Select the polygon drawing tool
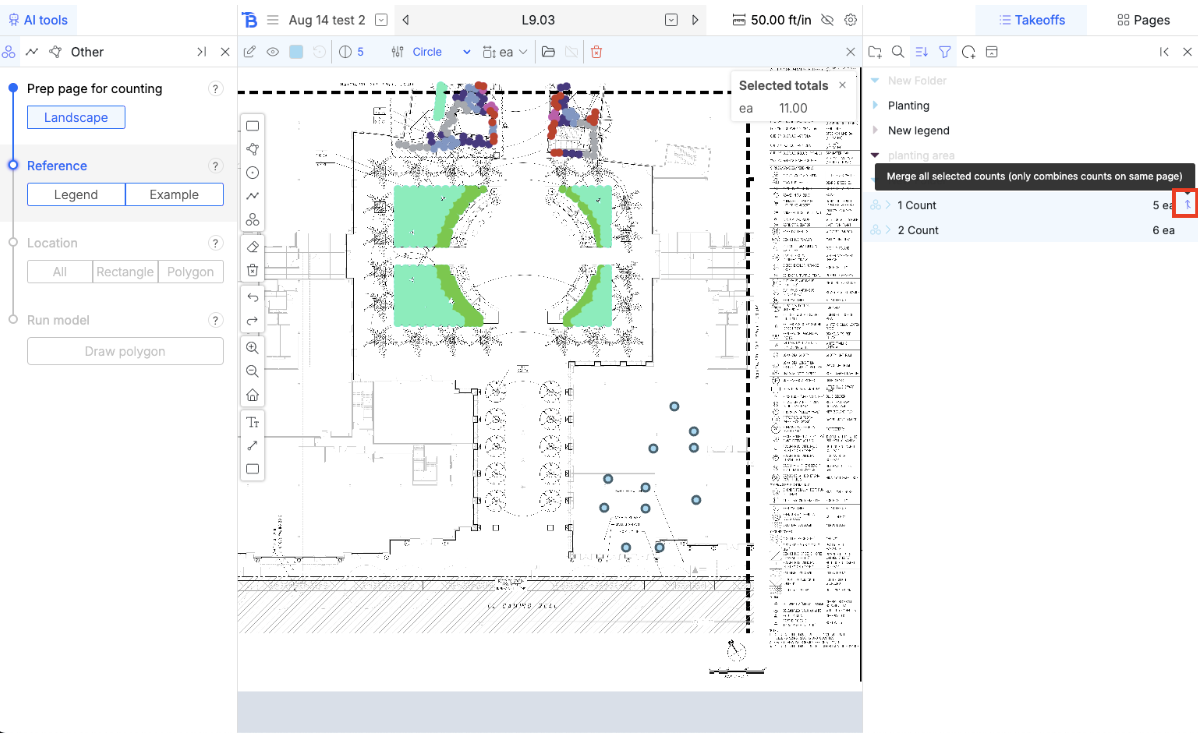 point(252,149)
